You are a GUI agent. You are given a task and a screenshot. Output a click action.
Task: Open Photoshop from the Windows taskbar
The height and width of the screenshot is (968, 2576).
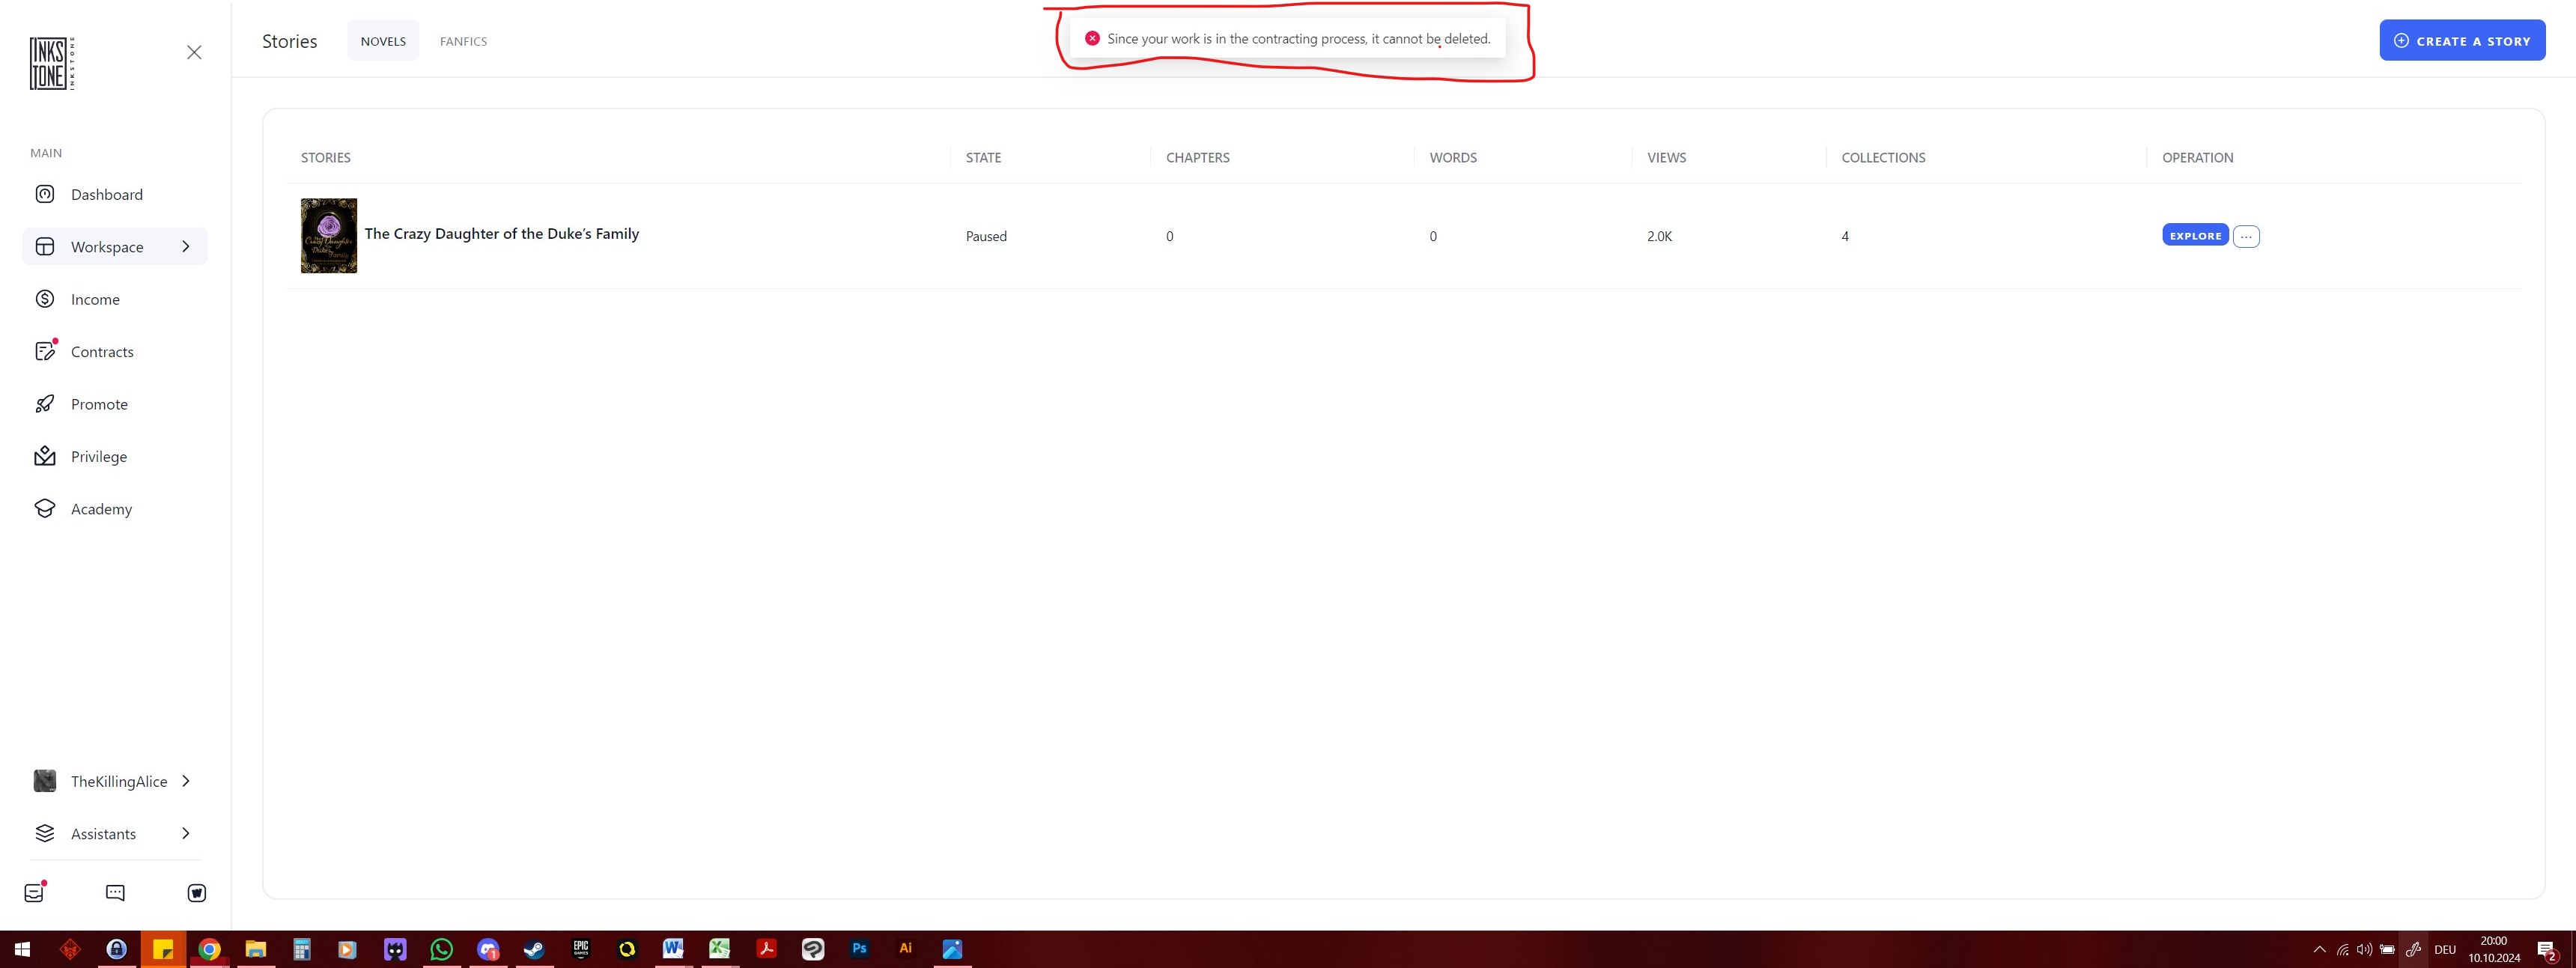859,949
